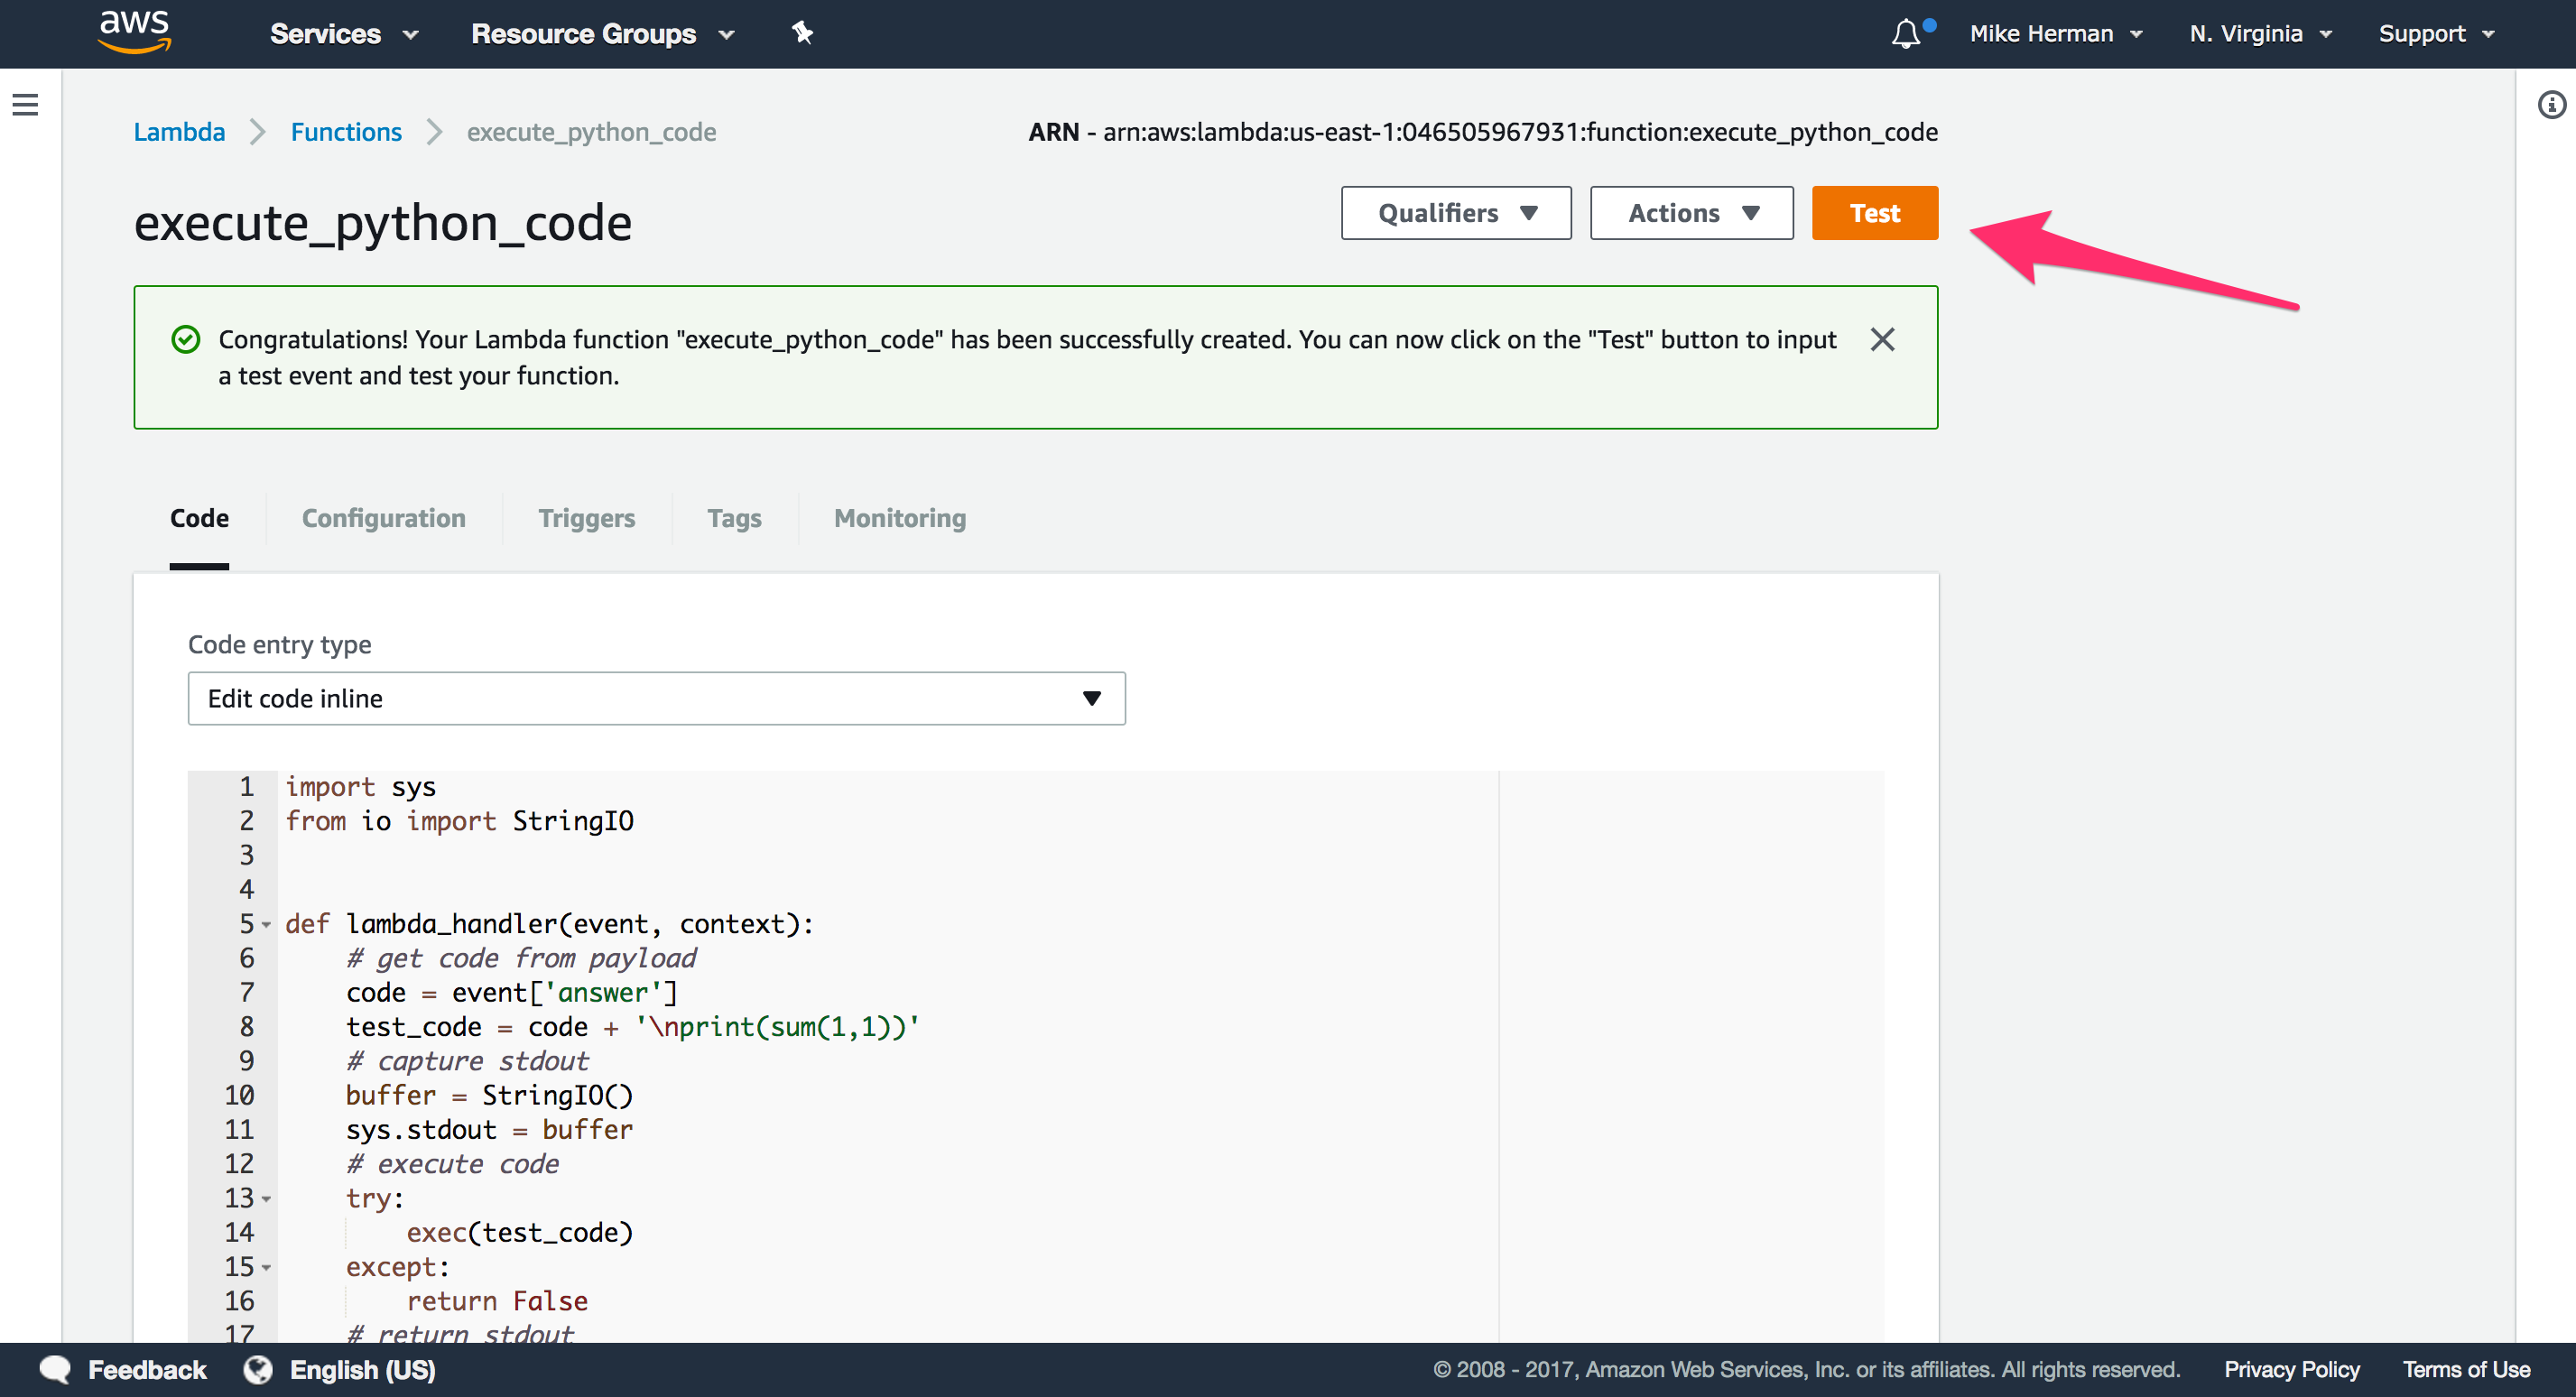Click the hamburger menu icon
This screenshot has height=1397, width=2576.
tap(26, 106)
